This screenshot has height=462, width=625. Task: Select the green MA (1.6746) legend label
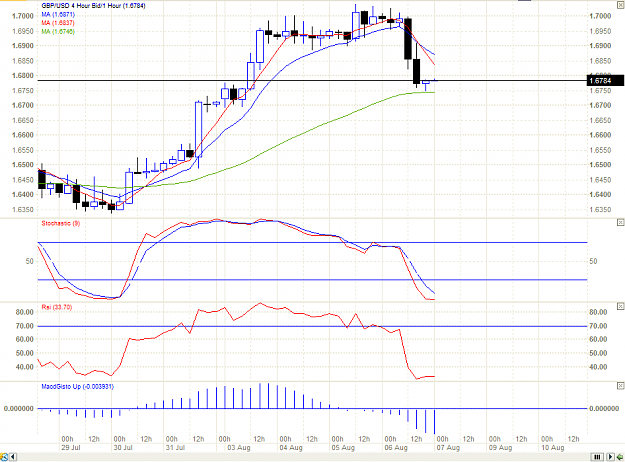[58, 31]
